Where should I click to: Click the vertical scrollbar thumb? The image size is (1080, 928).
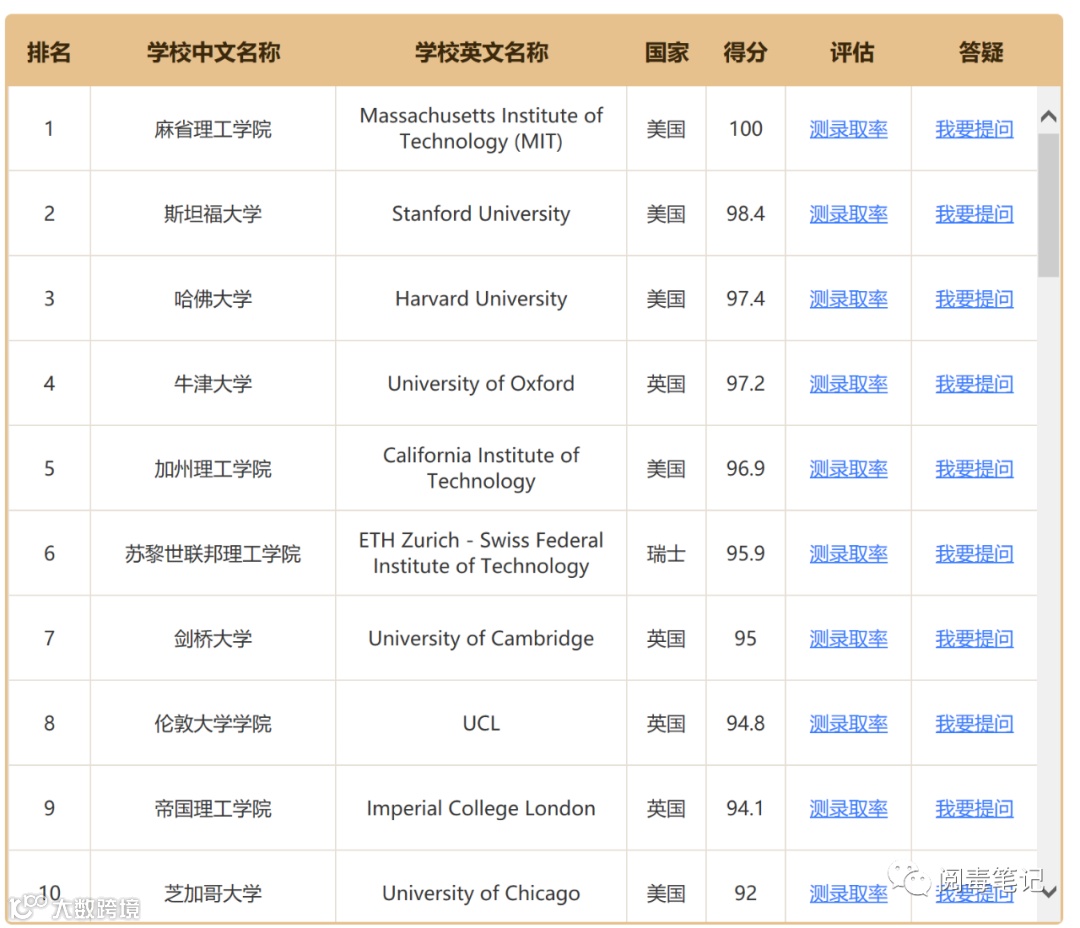[x=1048, y=205]
